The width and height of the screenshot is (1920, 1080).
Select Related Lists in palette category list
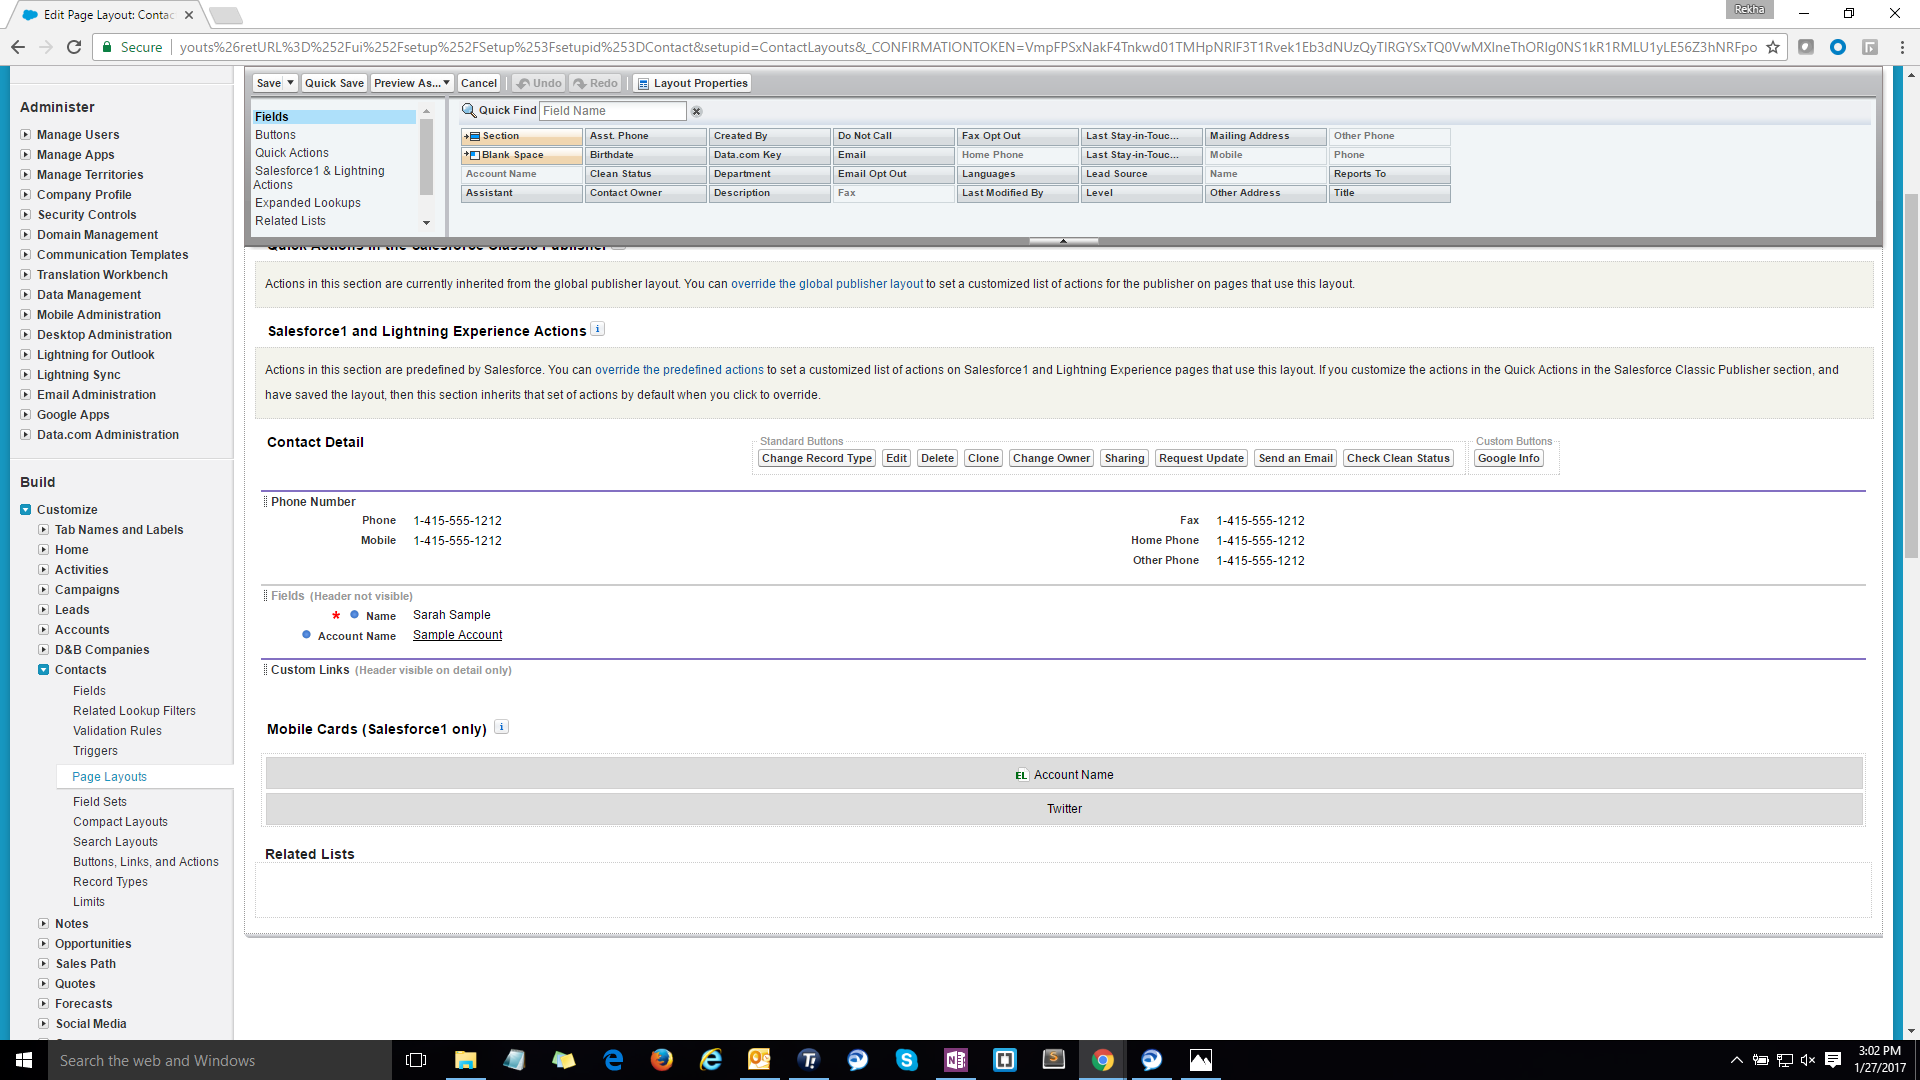point(290,221)
